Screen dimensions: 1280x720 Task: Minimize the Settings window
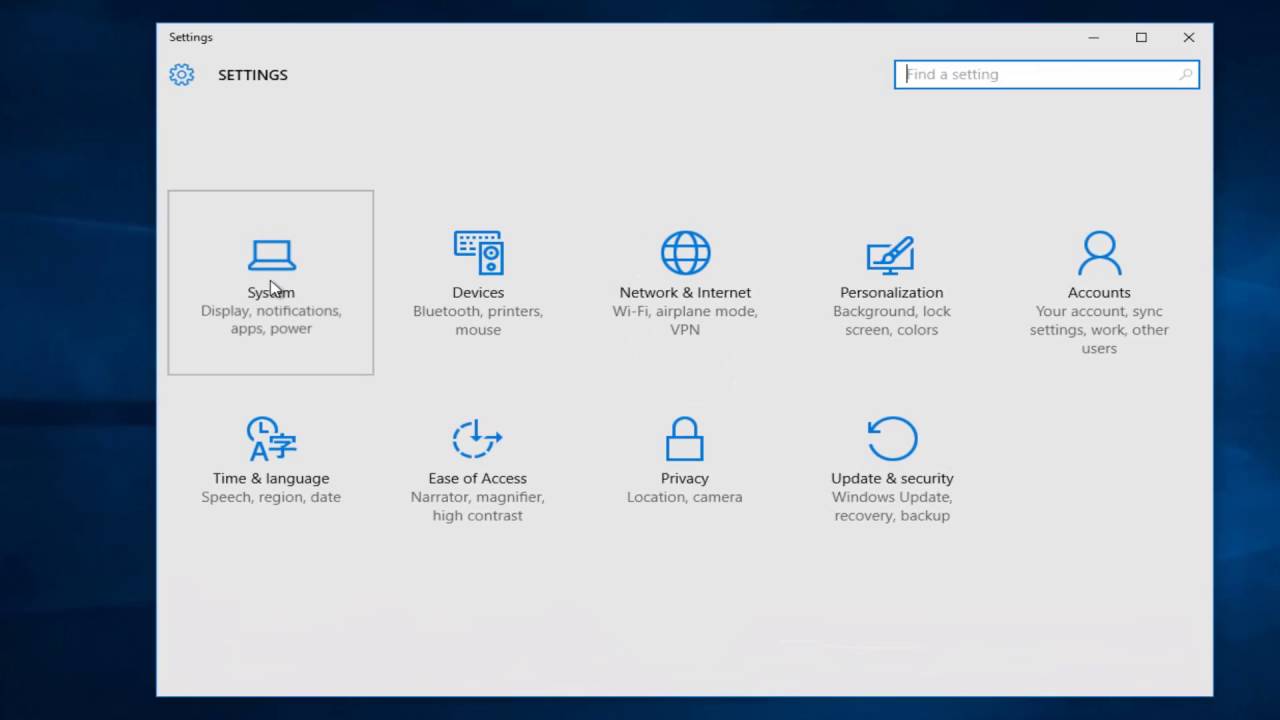click(x=1093, y=37)
